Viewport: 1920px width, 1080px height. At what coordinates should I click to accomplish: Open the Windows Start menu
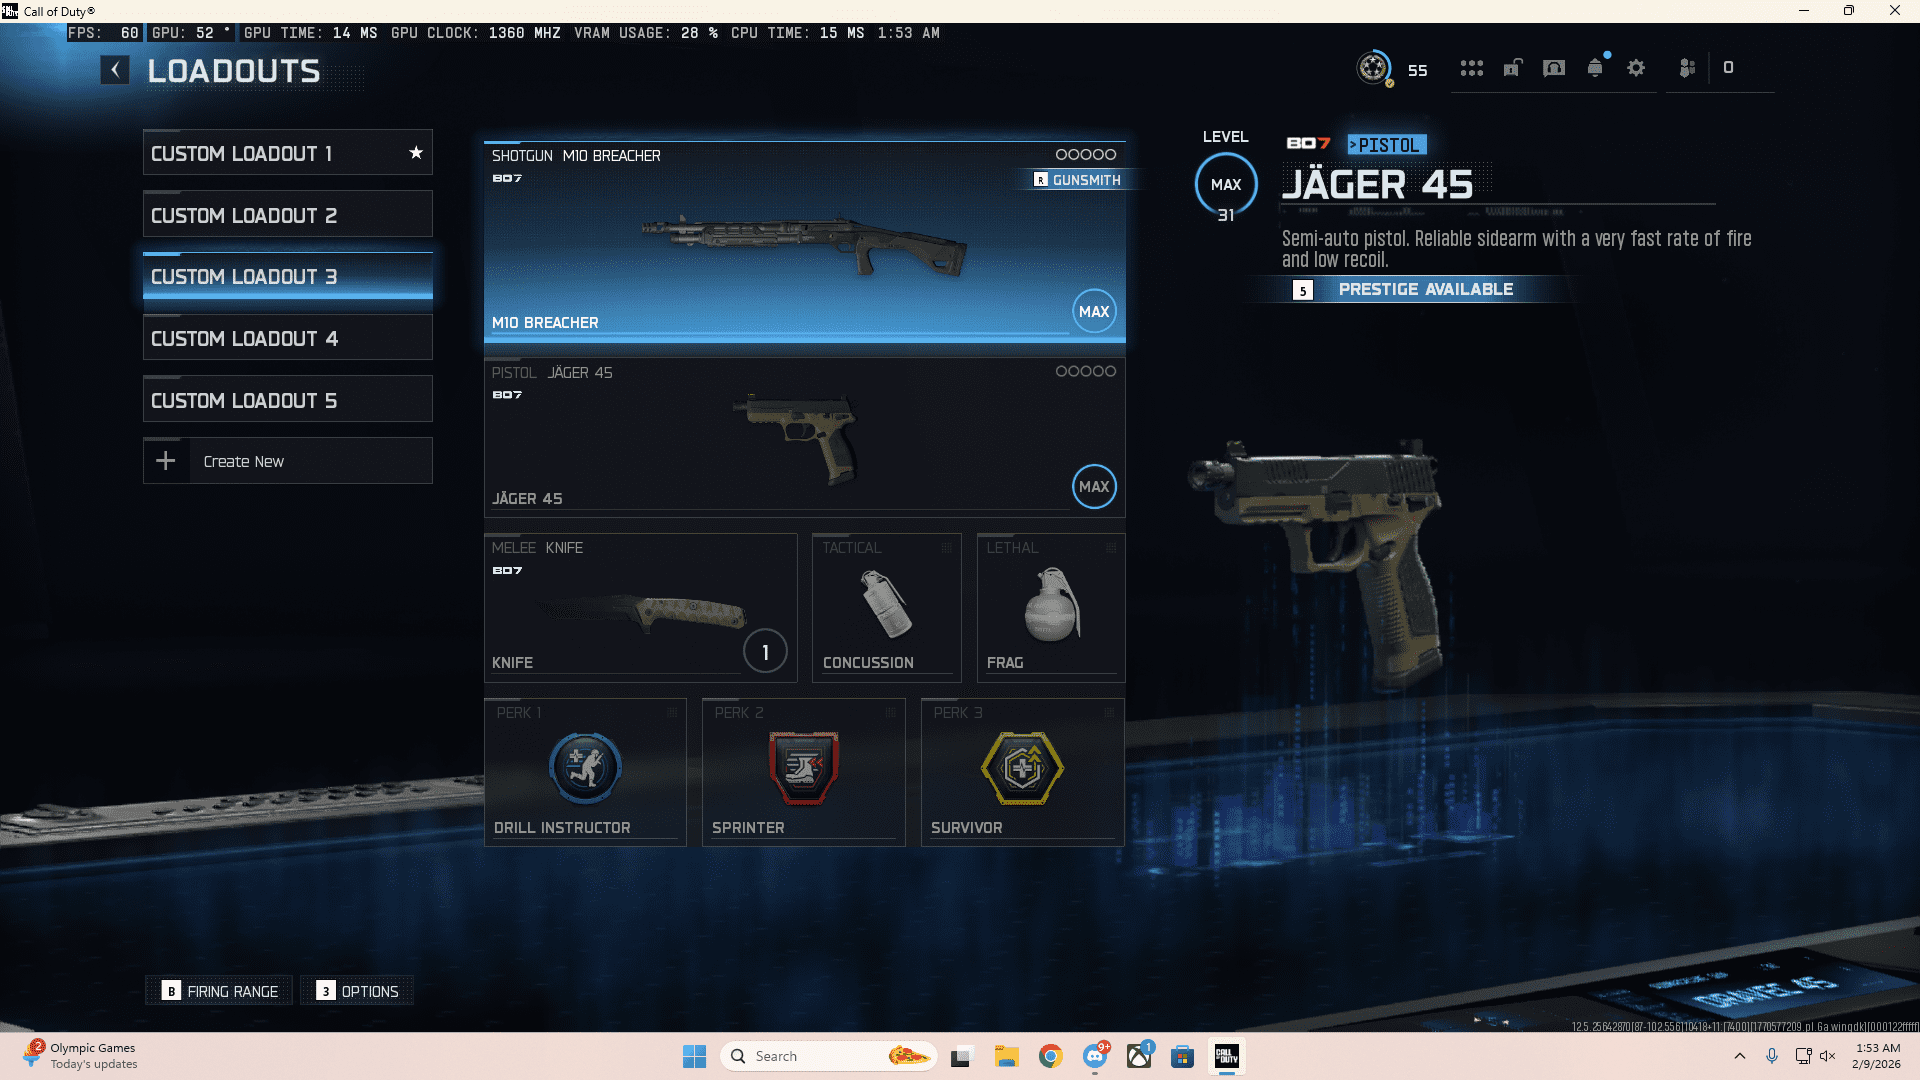[694, 1056]
